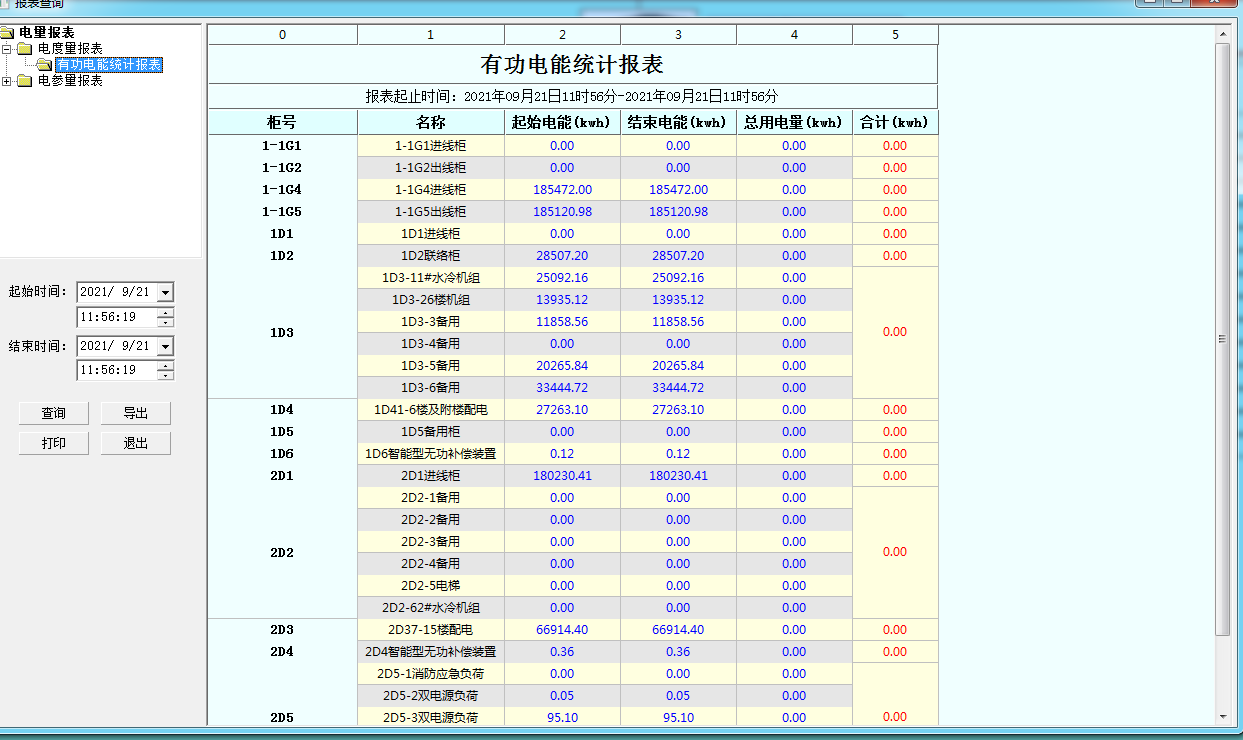Click the 名称 header cell
1243x740 pixels.
pyautogui.click(x=431, y=123)
